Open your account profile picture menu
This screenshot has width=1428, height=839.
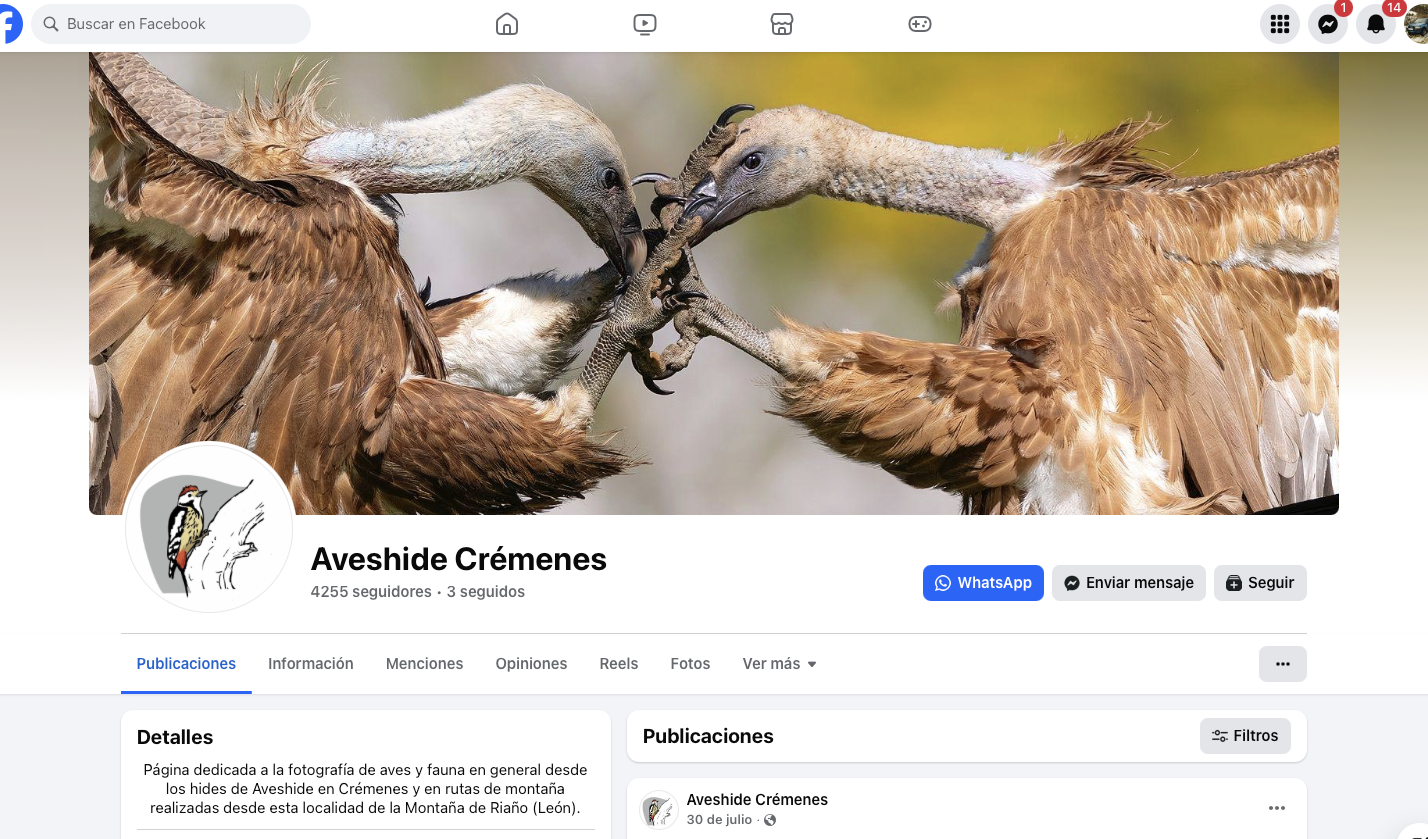(x=1416, y=24)
